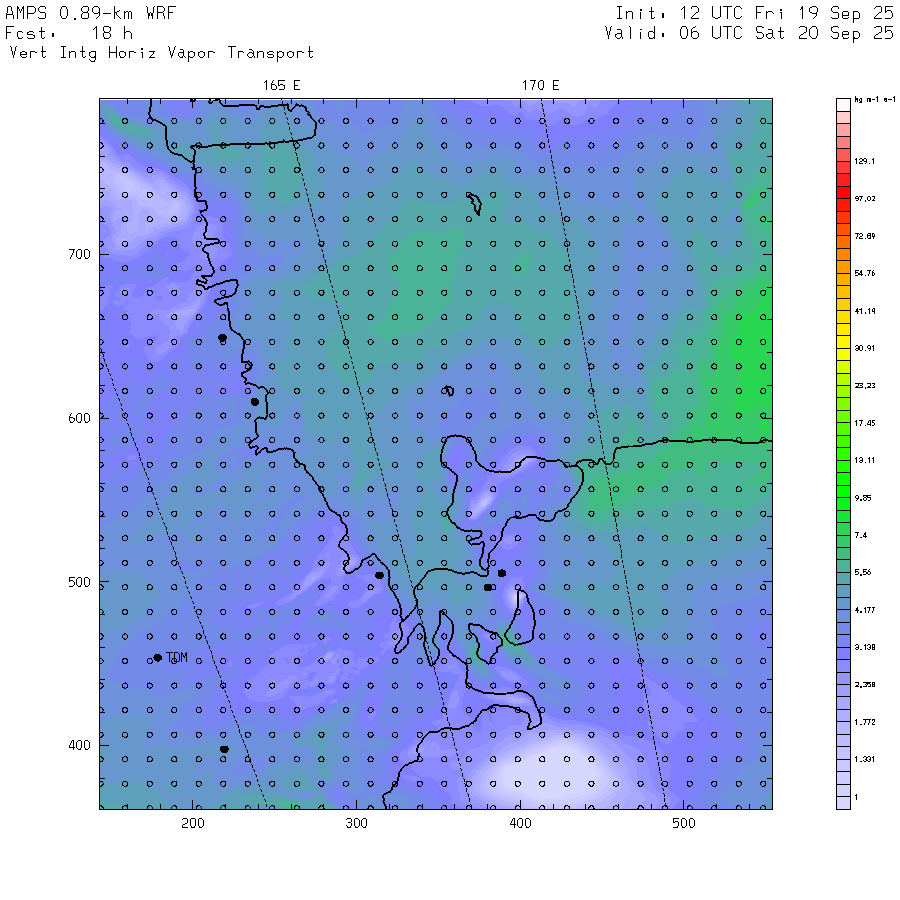Click legend value '17.45'
Viewport: 900px width, 900px height.
pos(864,423)
